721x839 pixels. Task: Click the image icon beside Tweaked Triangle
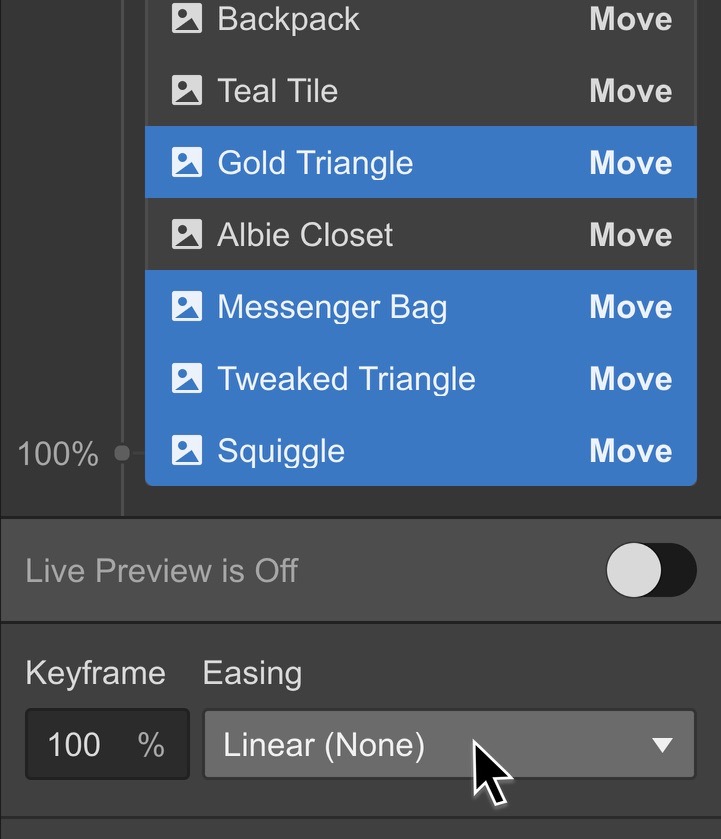tap(187, 378)
